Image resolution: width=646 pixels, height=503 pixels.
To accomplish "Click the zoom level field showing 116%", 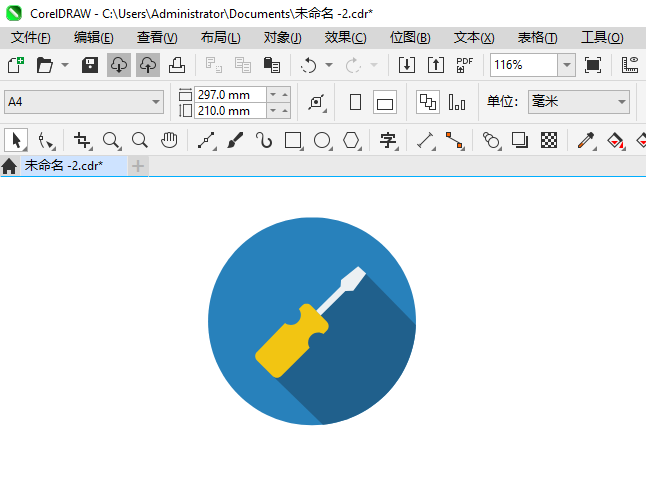I will point(524,65).
